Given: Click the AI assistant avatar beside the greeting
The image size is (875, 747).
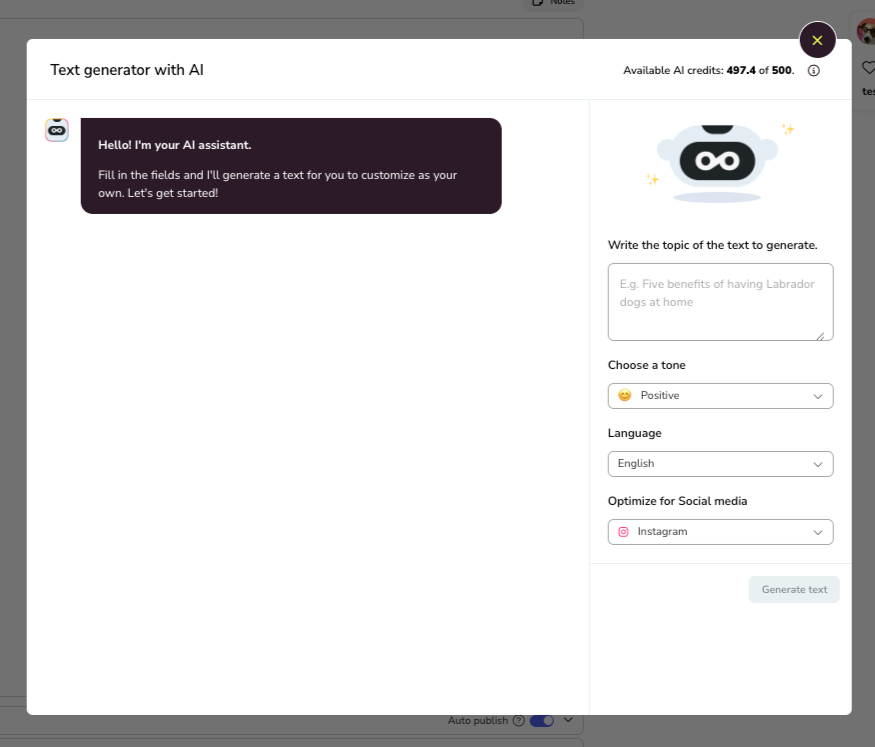Looking at the screenshot, I should (56, 130).
